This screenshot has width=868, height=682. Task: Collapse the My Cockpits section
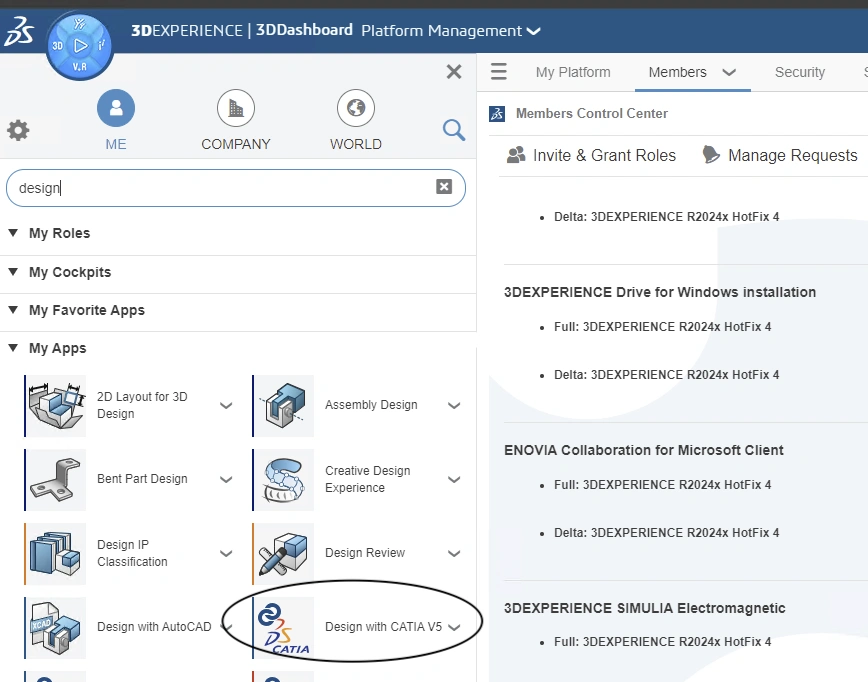[13, 271]
